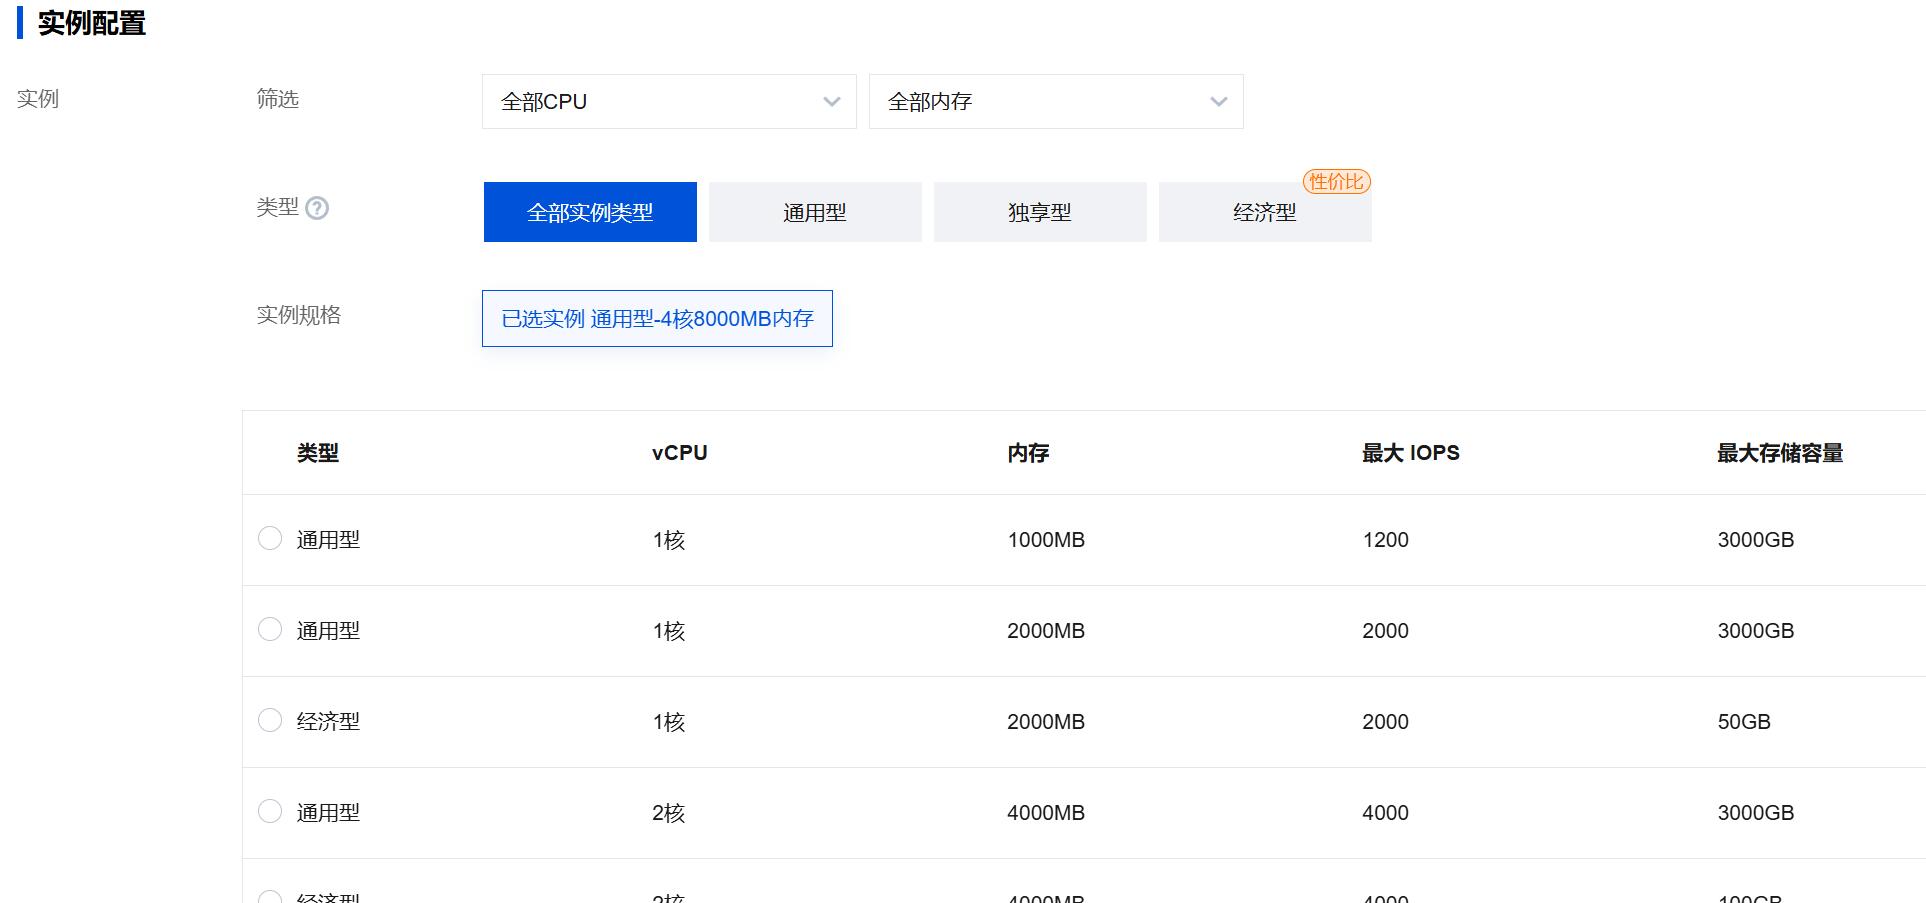Screen dimensions: 1926x903
Task: Click the 筛选 label
Action: (278, 99)
